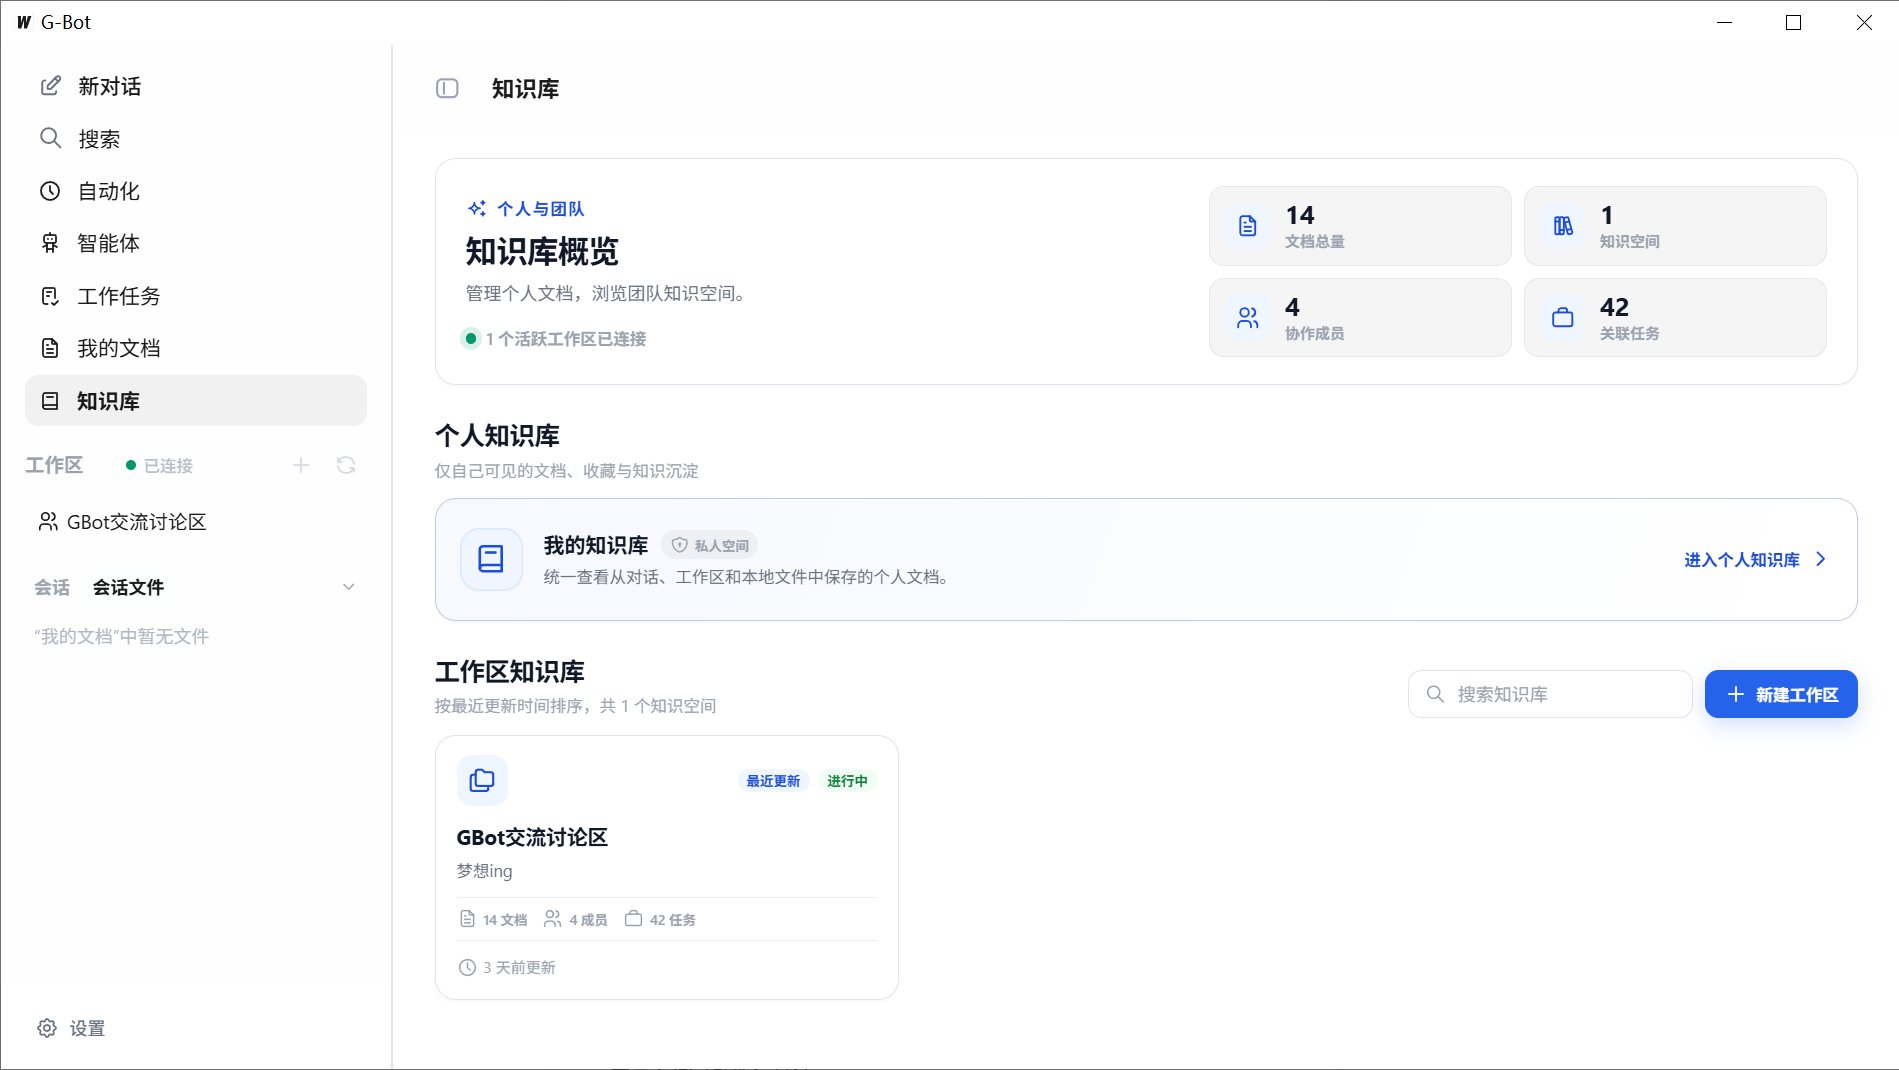Click the settings gear icon

47,1028
